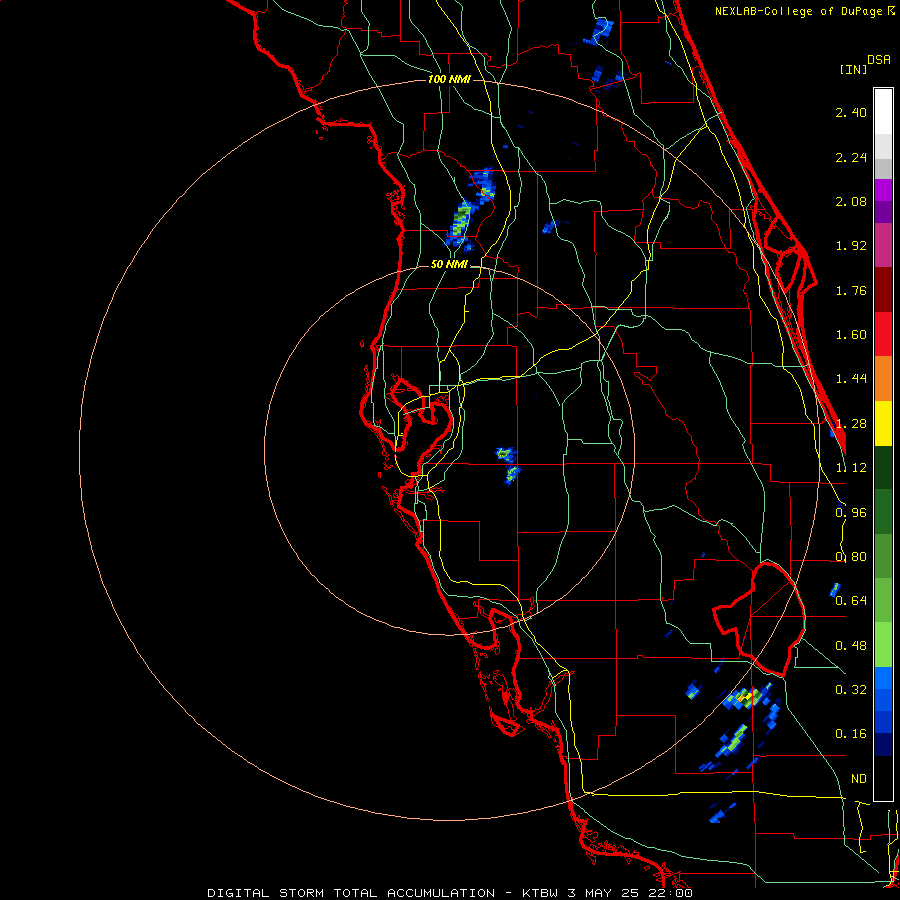Select the light green legend swatch at 0.48

coord(883,645)
